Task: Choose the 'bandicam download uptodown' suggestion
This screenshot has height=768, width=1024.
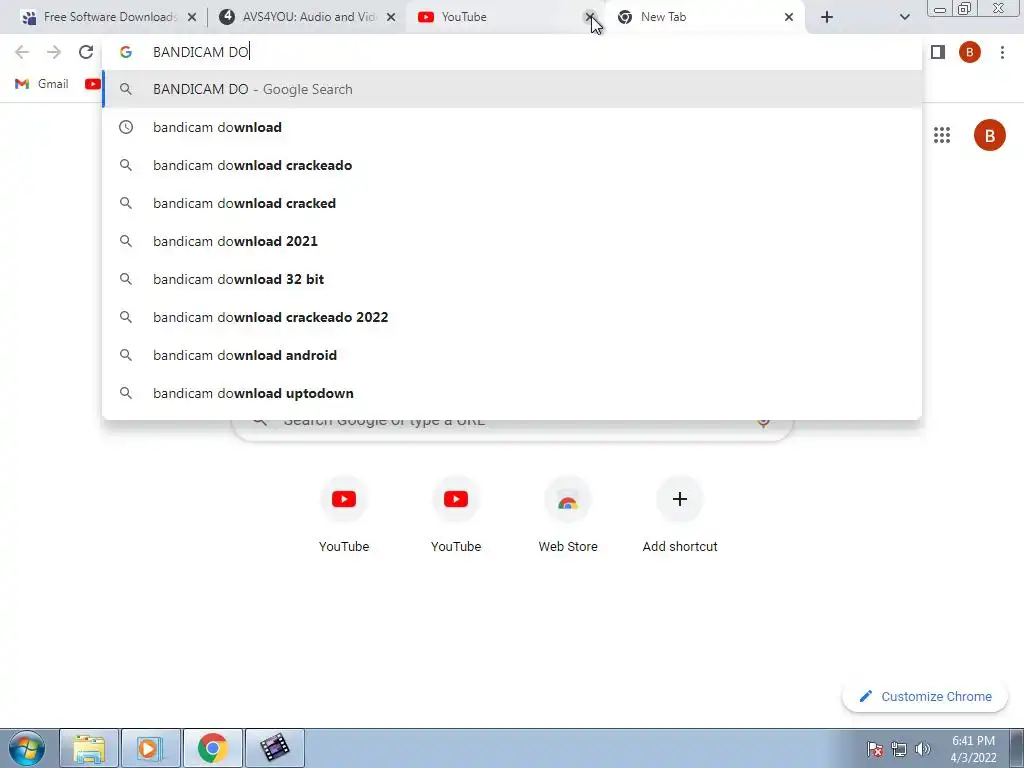Action: [x=512, y=392]
